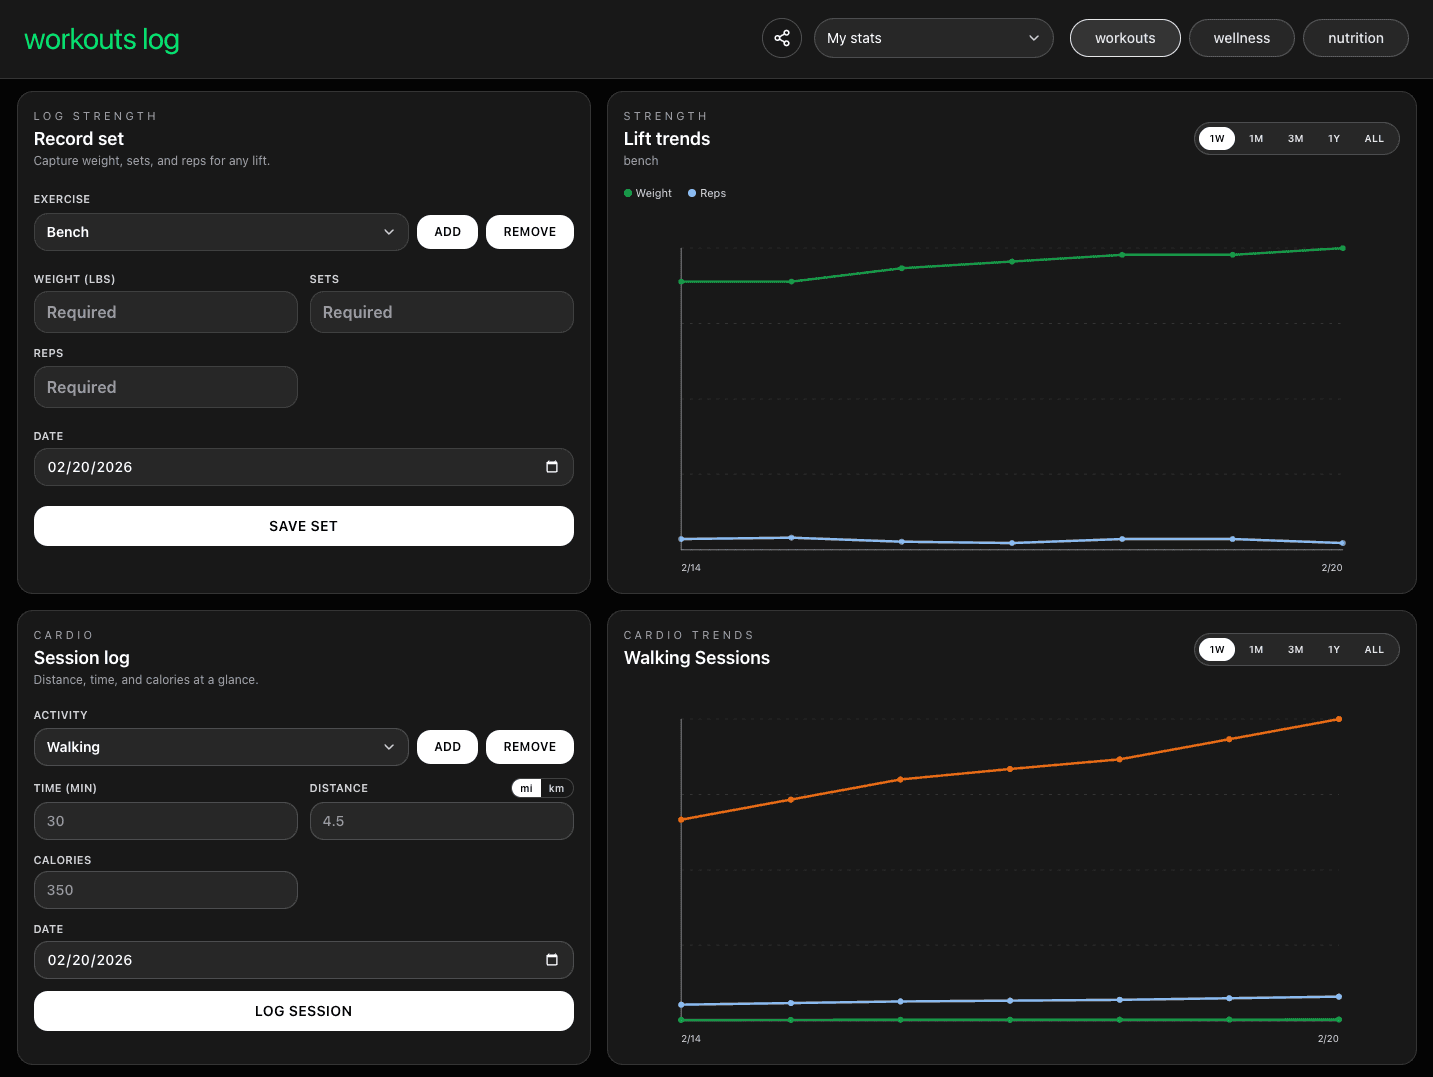Image resolution: width=1433 pixels, height=1077 pixels.
Task: Open calendar picker in Session log date
Action: click(x=552, y=960)
